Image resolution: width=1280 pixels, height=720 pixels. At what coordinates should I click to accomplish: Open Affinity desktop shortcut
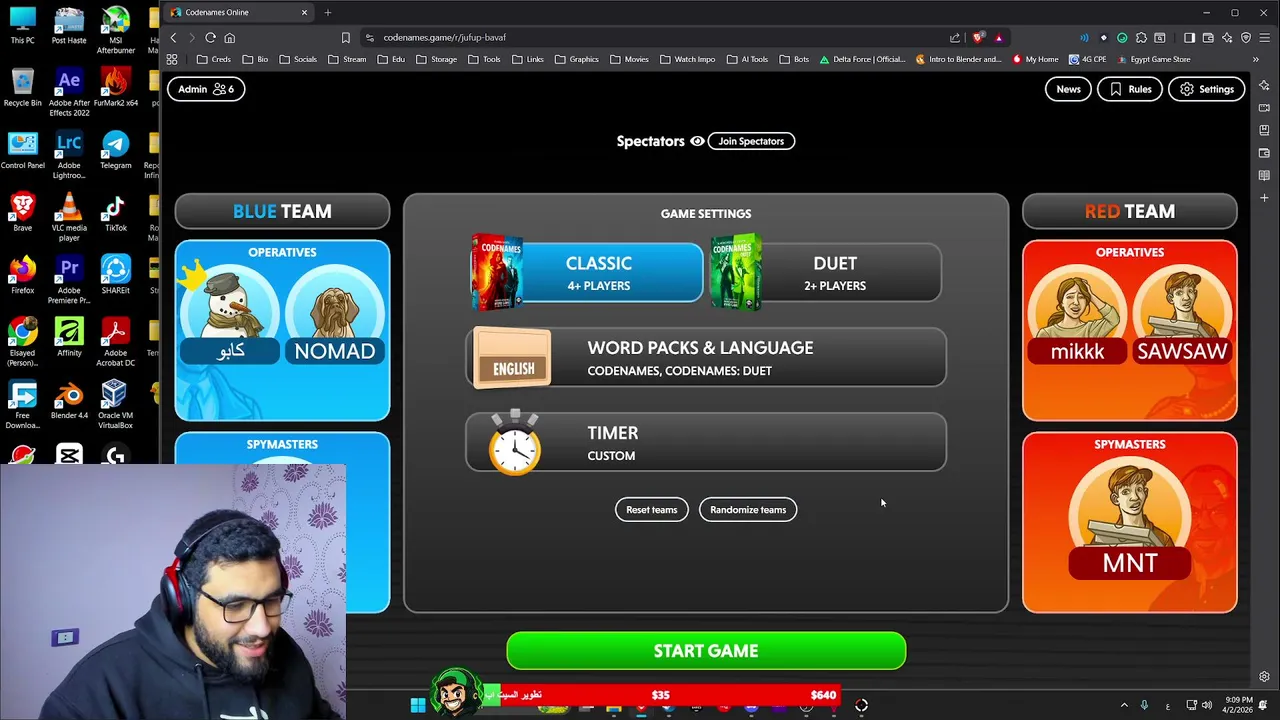(69, 338)
